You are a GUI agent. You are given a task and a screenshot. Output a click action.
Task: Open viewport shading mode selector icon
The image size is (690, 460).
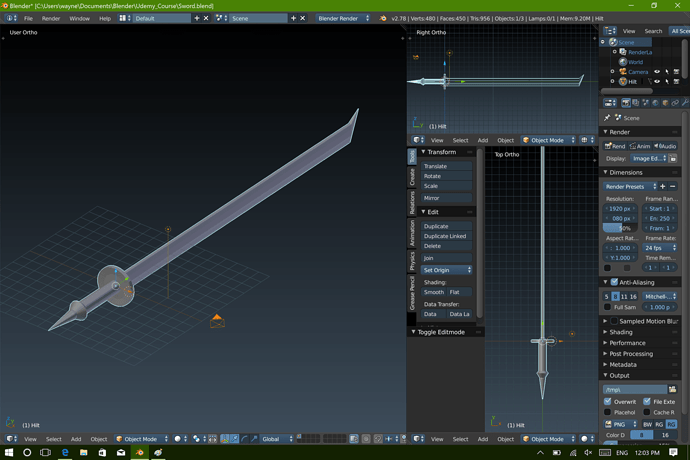[x=180, y=439]
